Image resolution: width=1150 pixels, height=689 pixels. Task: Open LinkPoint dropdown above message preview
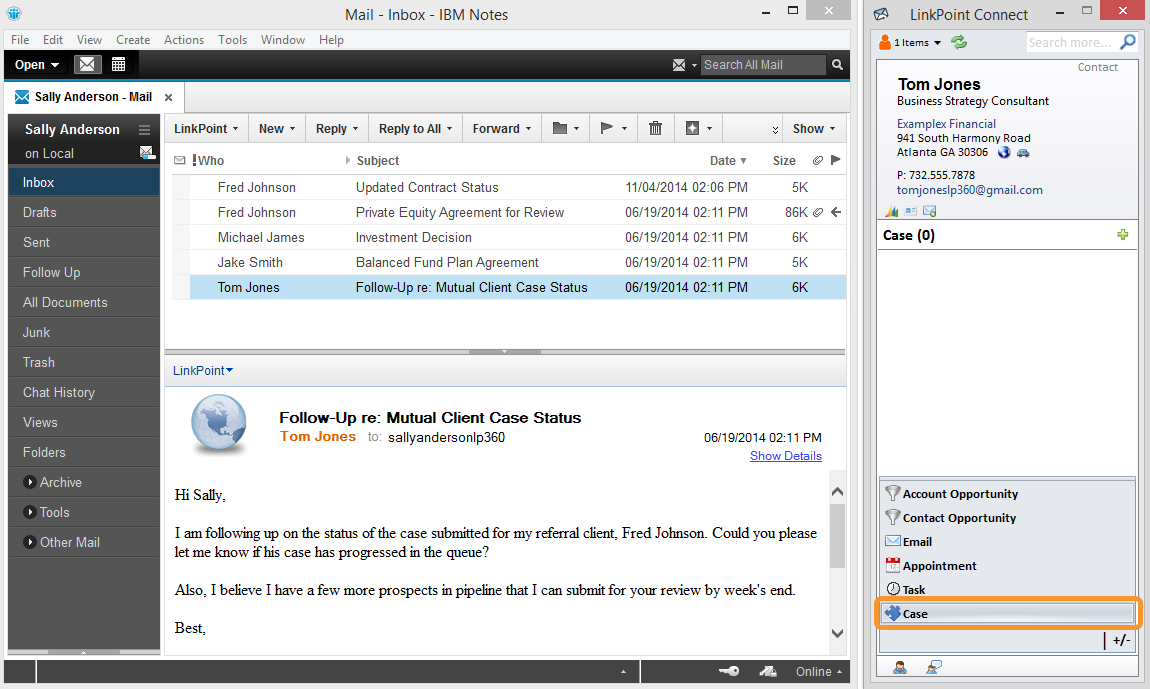[203, 371]
